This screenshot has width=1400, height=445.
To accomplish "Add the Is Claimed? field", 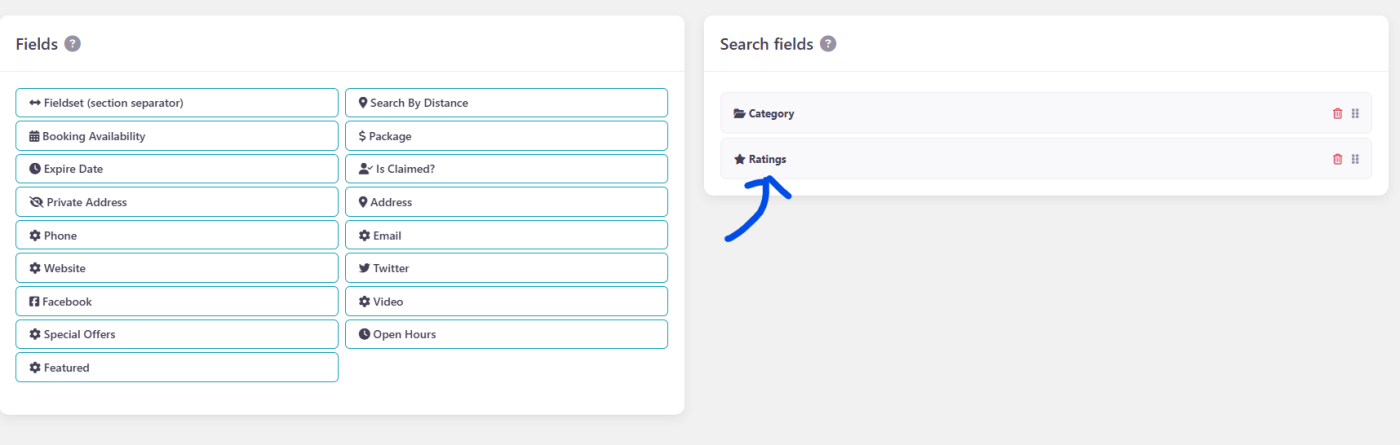I will tap(506, 169).
